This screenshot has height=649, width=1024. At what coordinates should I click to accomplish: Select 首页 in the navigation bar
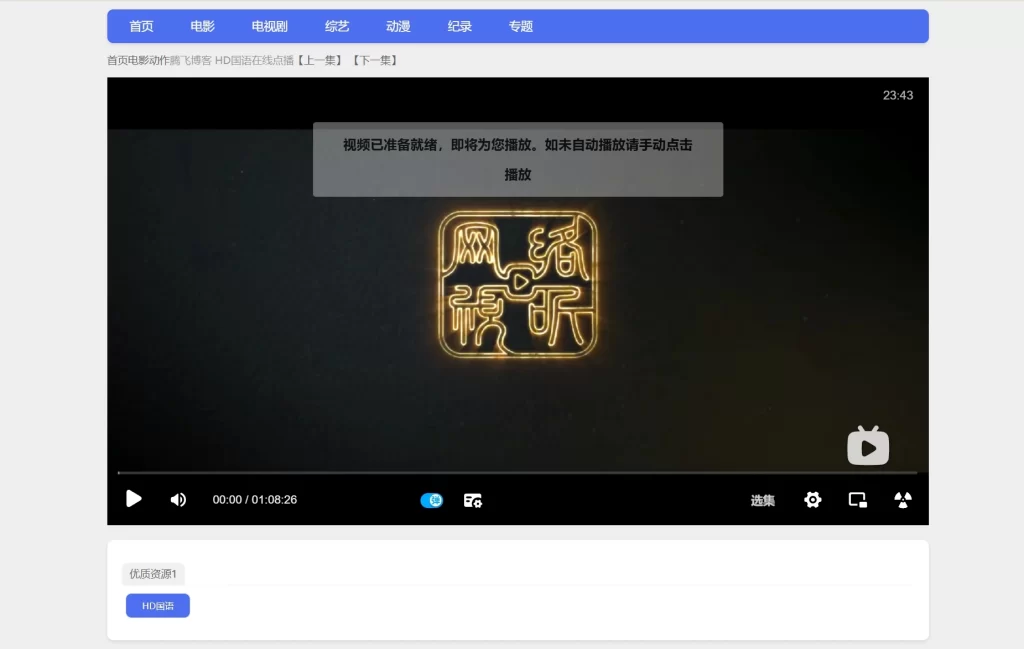(x=140, y=26)
